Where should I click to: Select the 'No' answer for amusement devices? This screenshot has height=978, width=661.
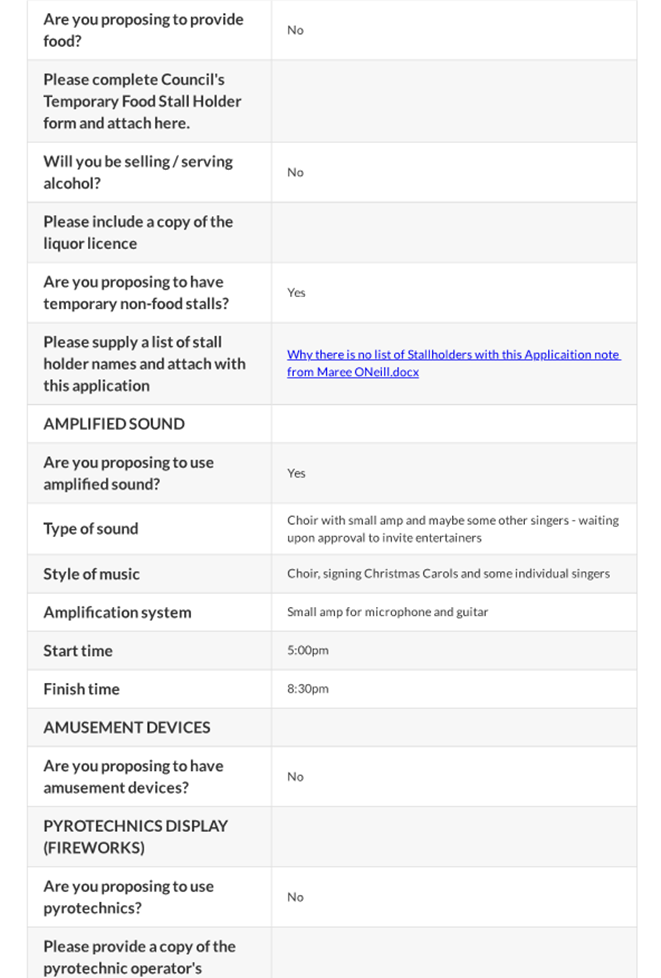tap(295, 777)
